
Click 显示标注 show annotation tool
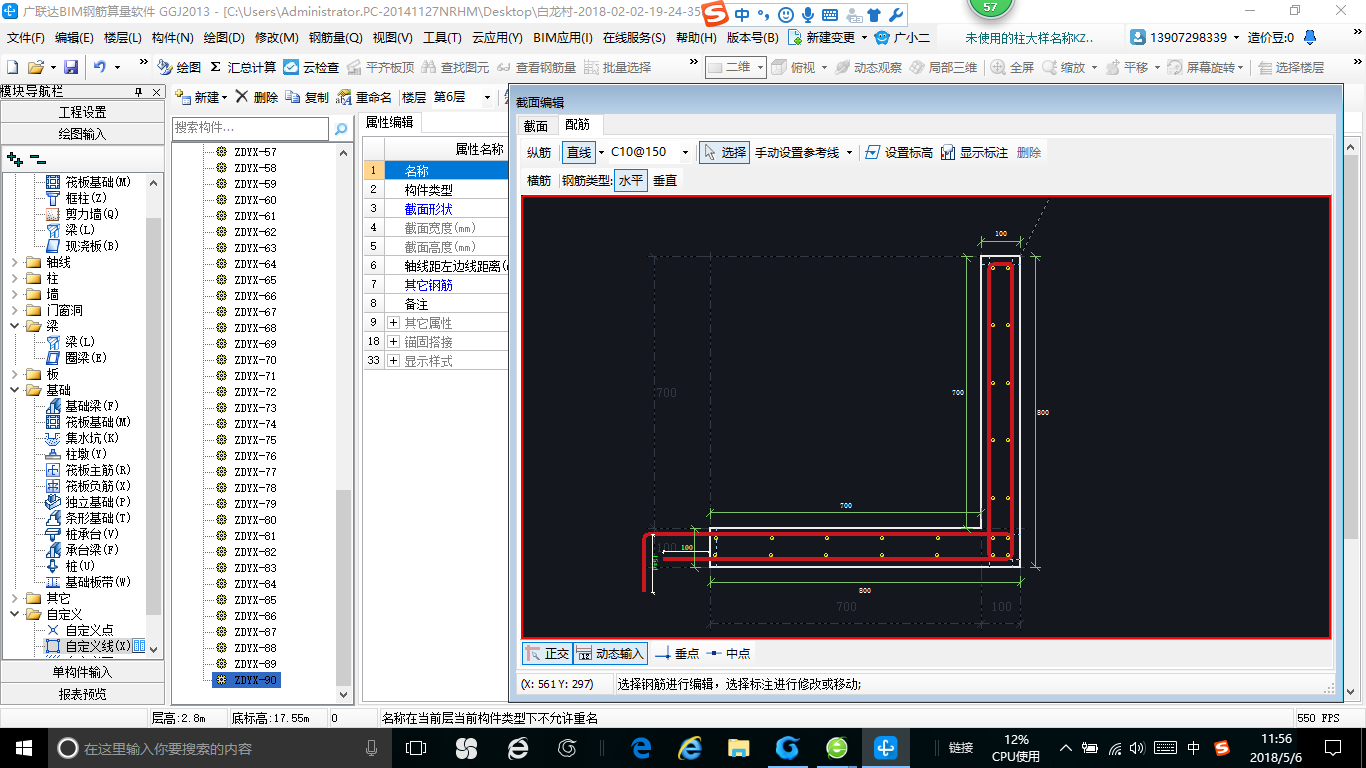point(974,152)
